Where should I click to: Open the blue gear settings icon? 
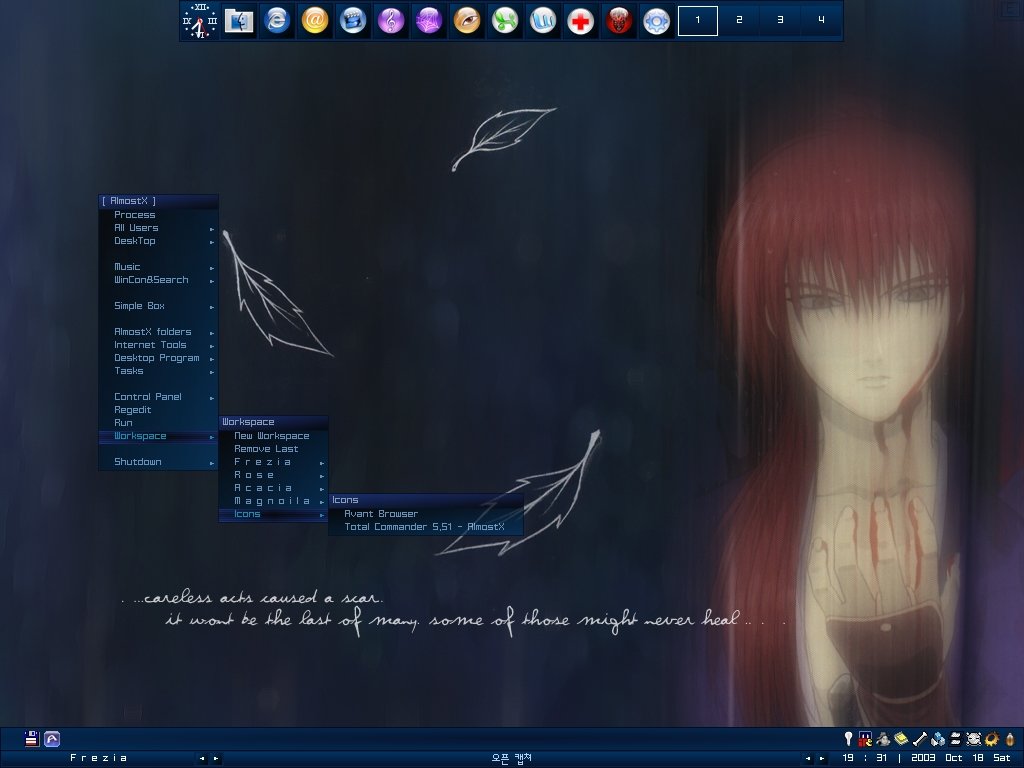coord(656,20)
